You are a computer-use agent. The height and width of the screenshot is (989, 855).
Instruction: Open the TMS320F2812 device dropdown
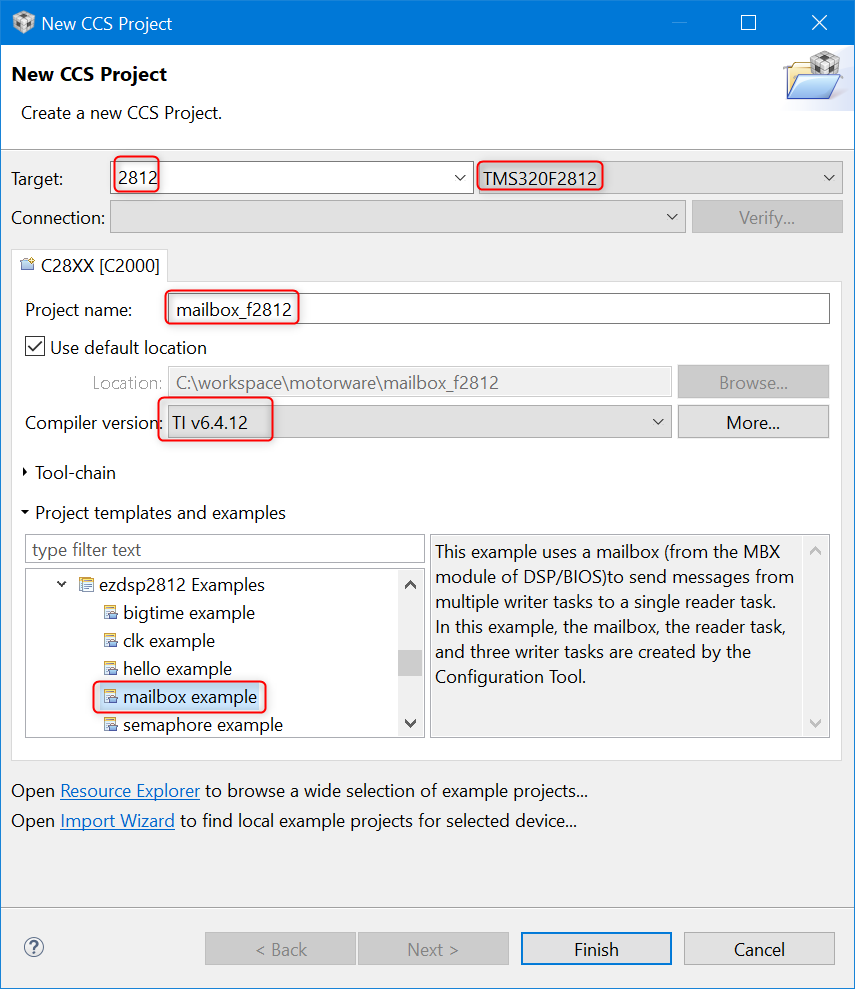828,178
